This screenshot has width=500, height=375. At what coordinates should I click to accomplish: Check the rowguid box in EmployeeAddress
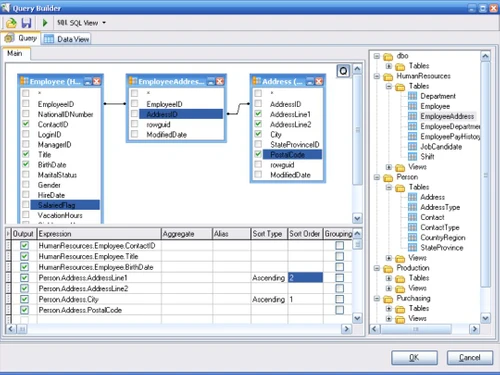(x=134, y=124)
